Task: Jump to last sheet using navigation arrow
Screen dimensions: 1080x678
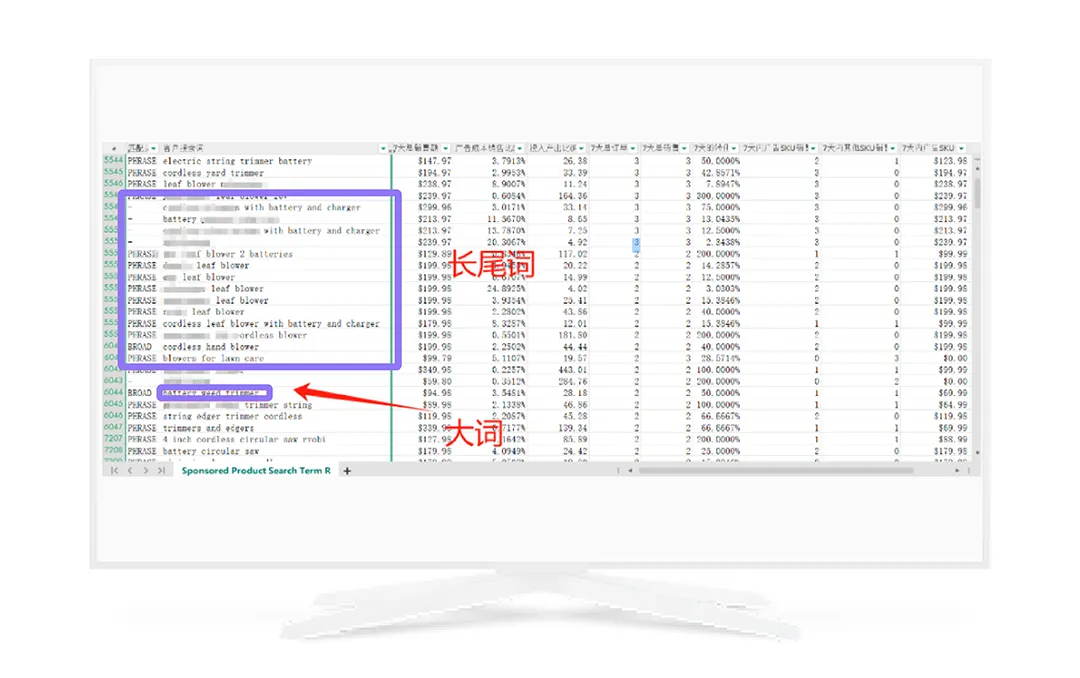Action: [161, 471]
